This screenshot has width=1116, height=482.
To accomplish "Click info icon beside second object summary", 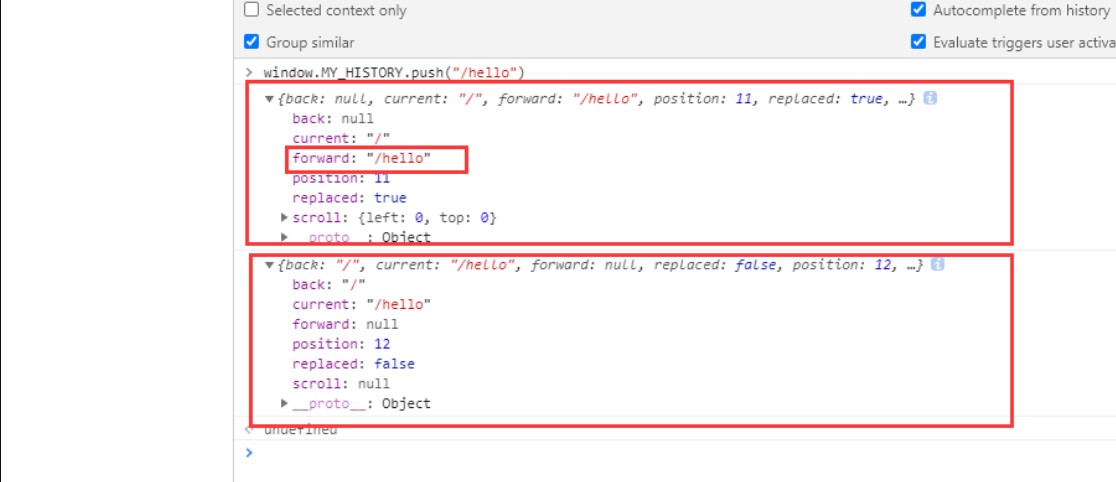I will click(x=938, y=265).
